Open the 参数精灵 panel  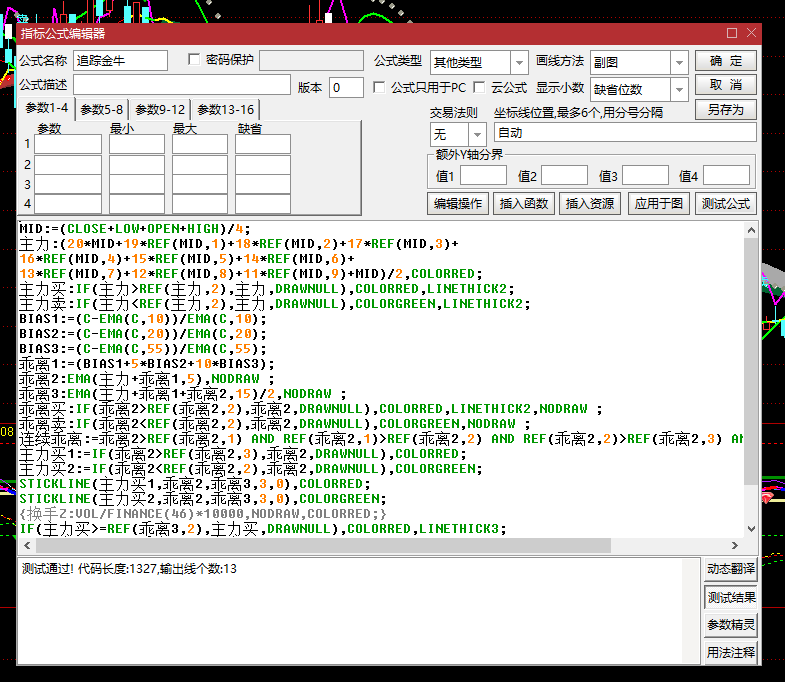point(730,625)
